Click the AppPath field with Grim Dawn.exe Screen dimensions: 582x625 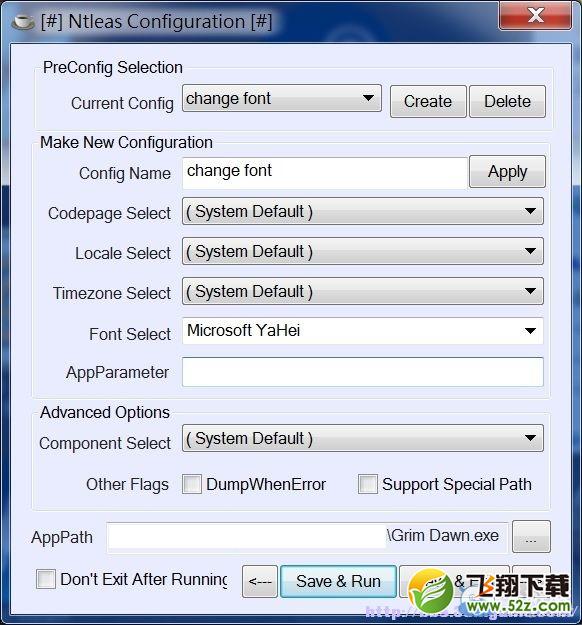click(x=307, y=537)
